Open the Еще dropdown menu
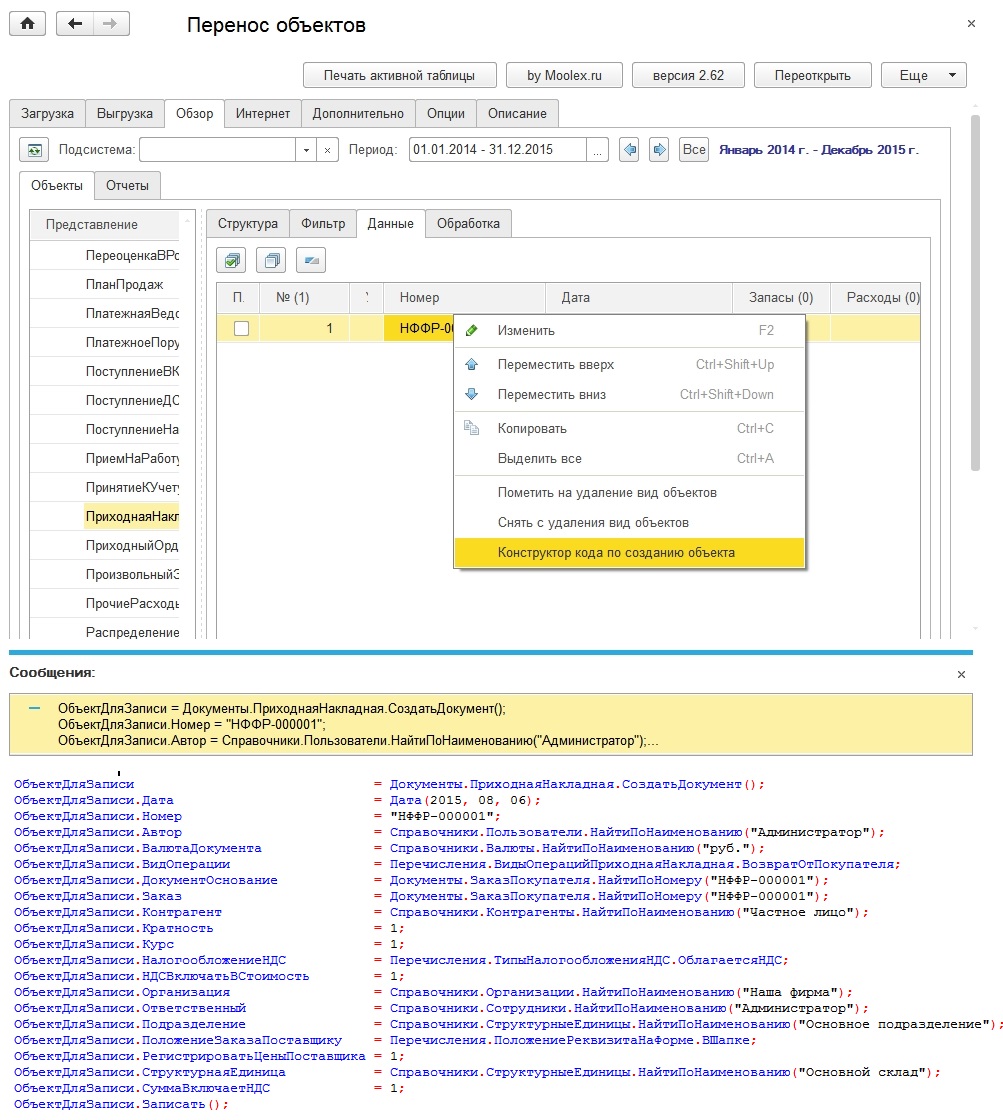This screenshot has width=1003, height=1120. 924,76
